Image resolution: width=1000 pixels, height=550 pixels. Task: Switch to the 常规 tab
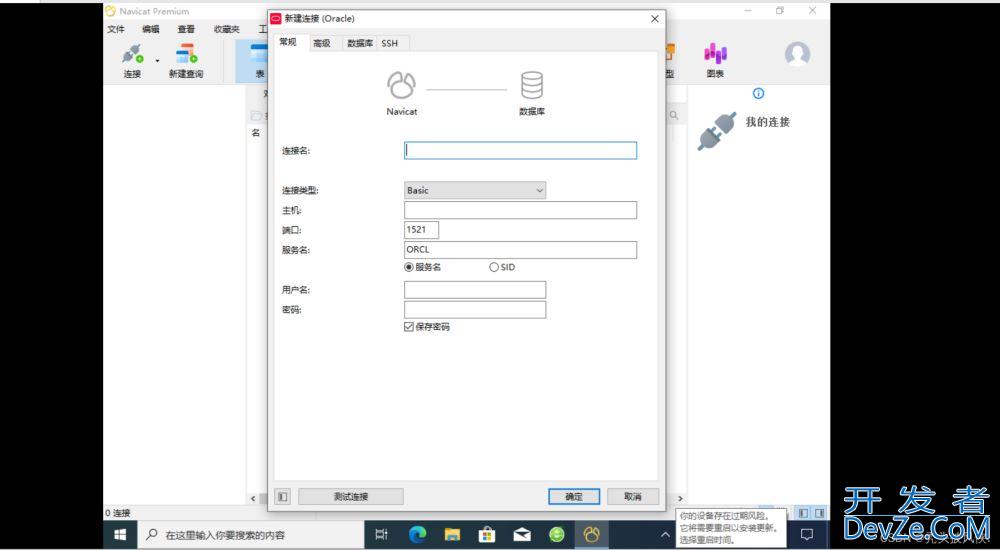[x=288, y=42]
